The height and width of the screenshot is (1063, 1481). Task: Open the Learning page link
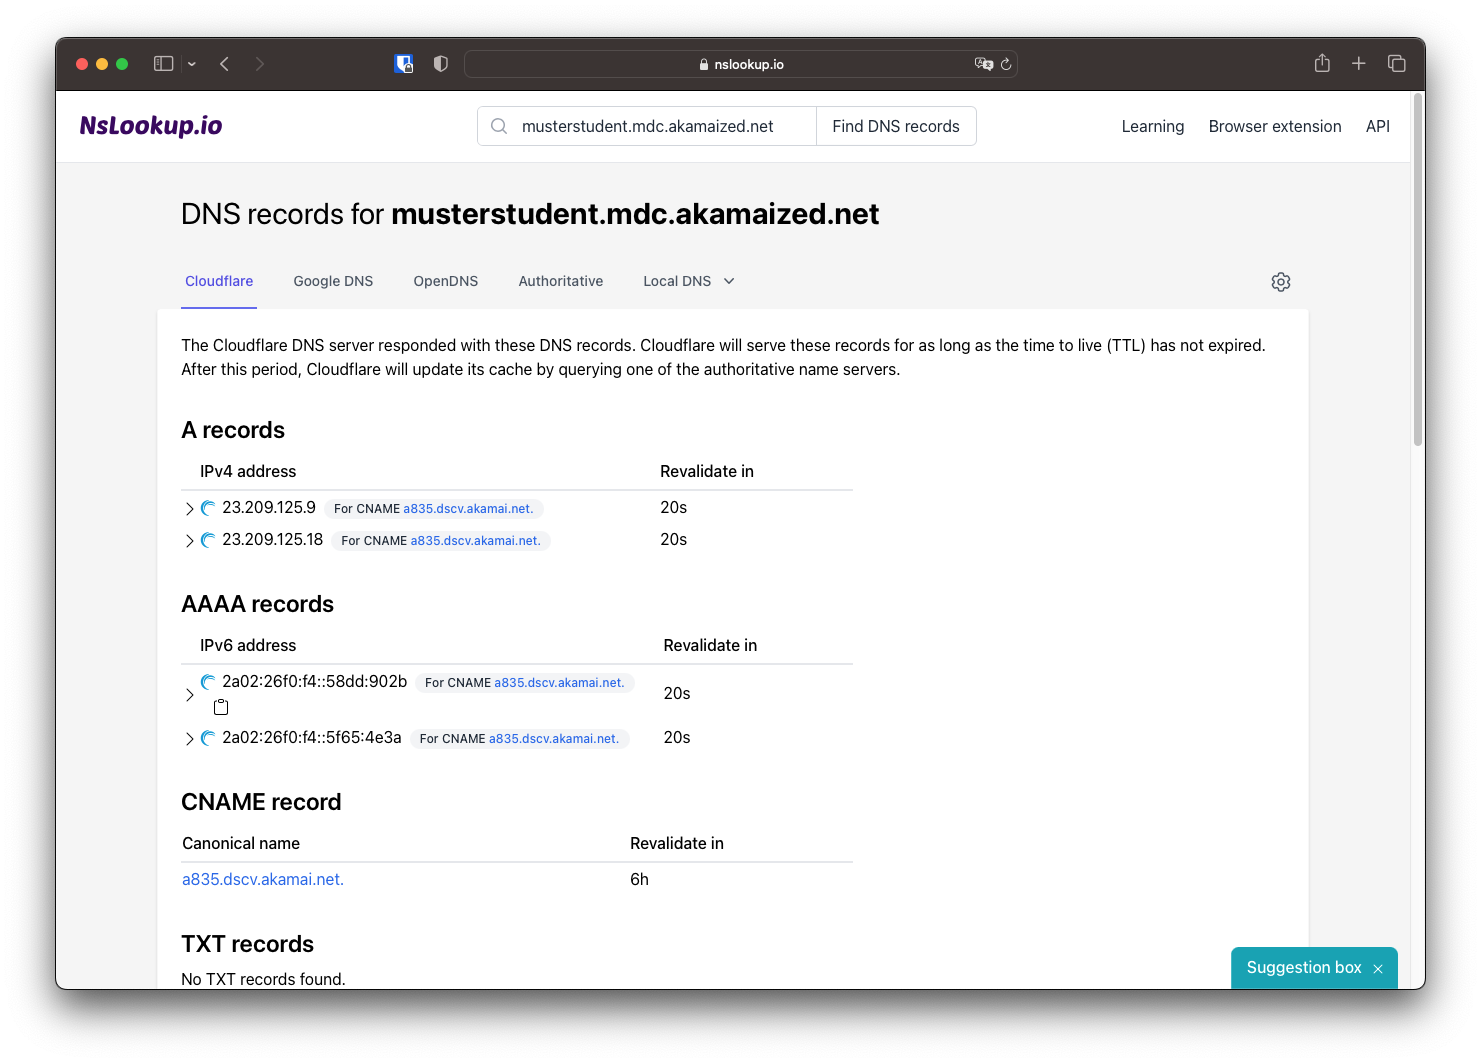(x=1153, y=126)
